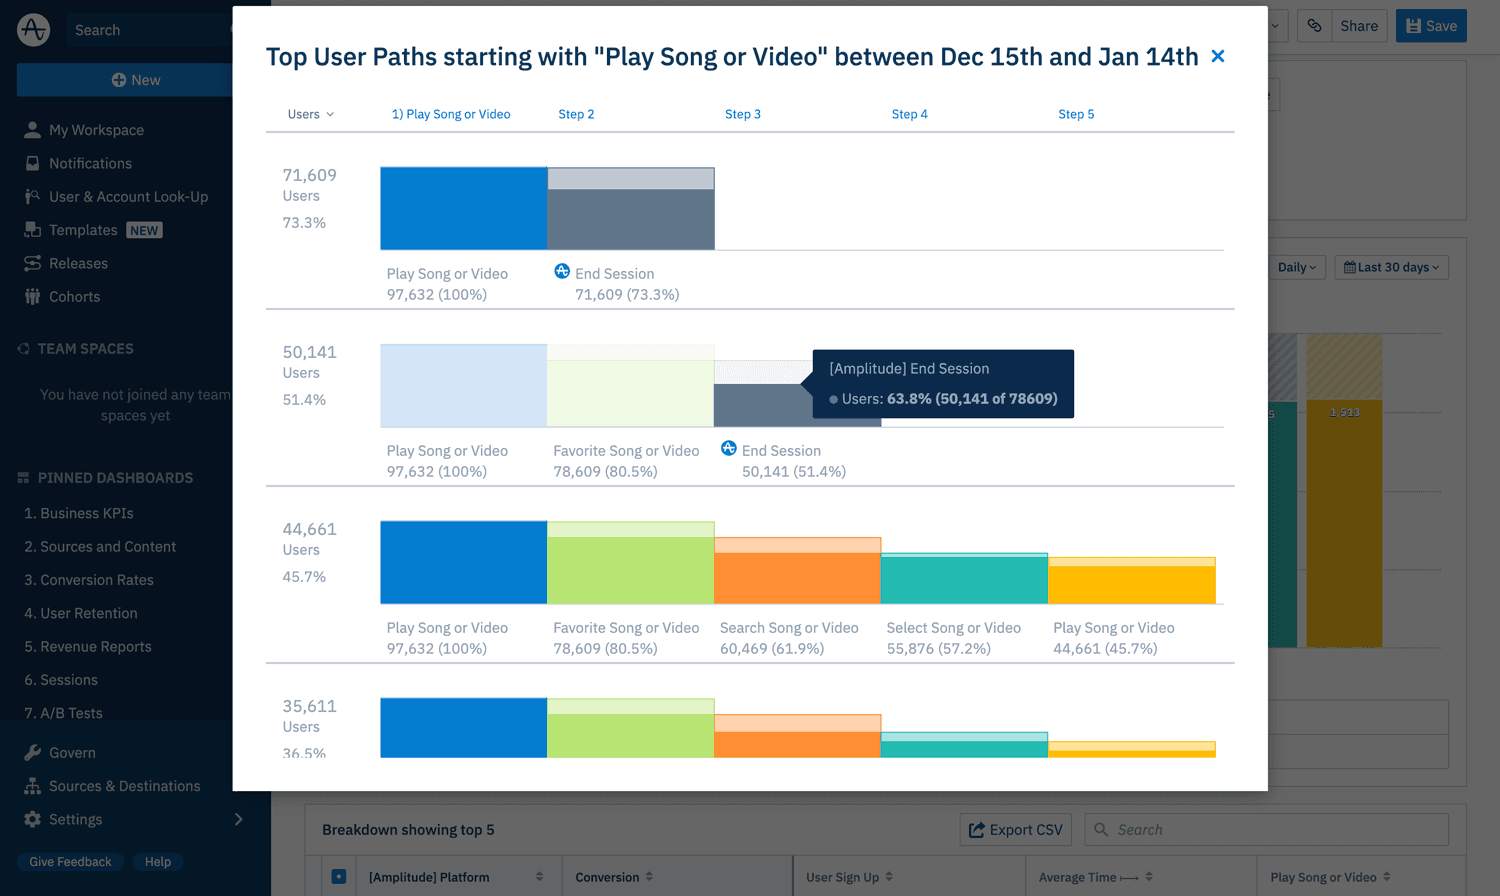This screenshot has width=1500, height=896.
Task: Open the Govern wrench icon
Action: pyautogui.click(x=32, y=753)
